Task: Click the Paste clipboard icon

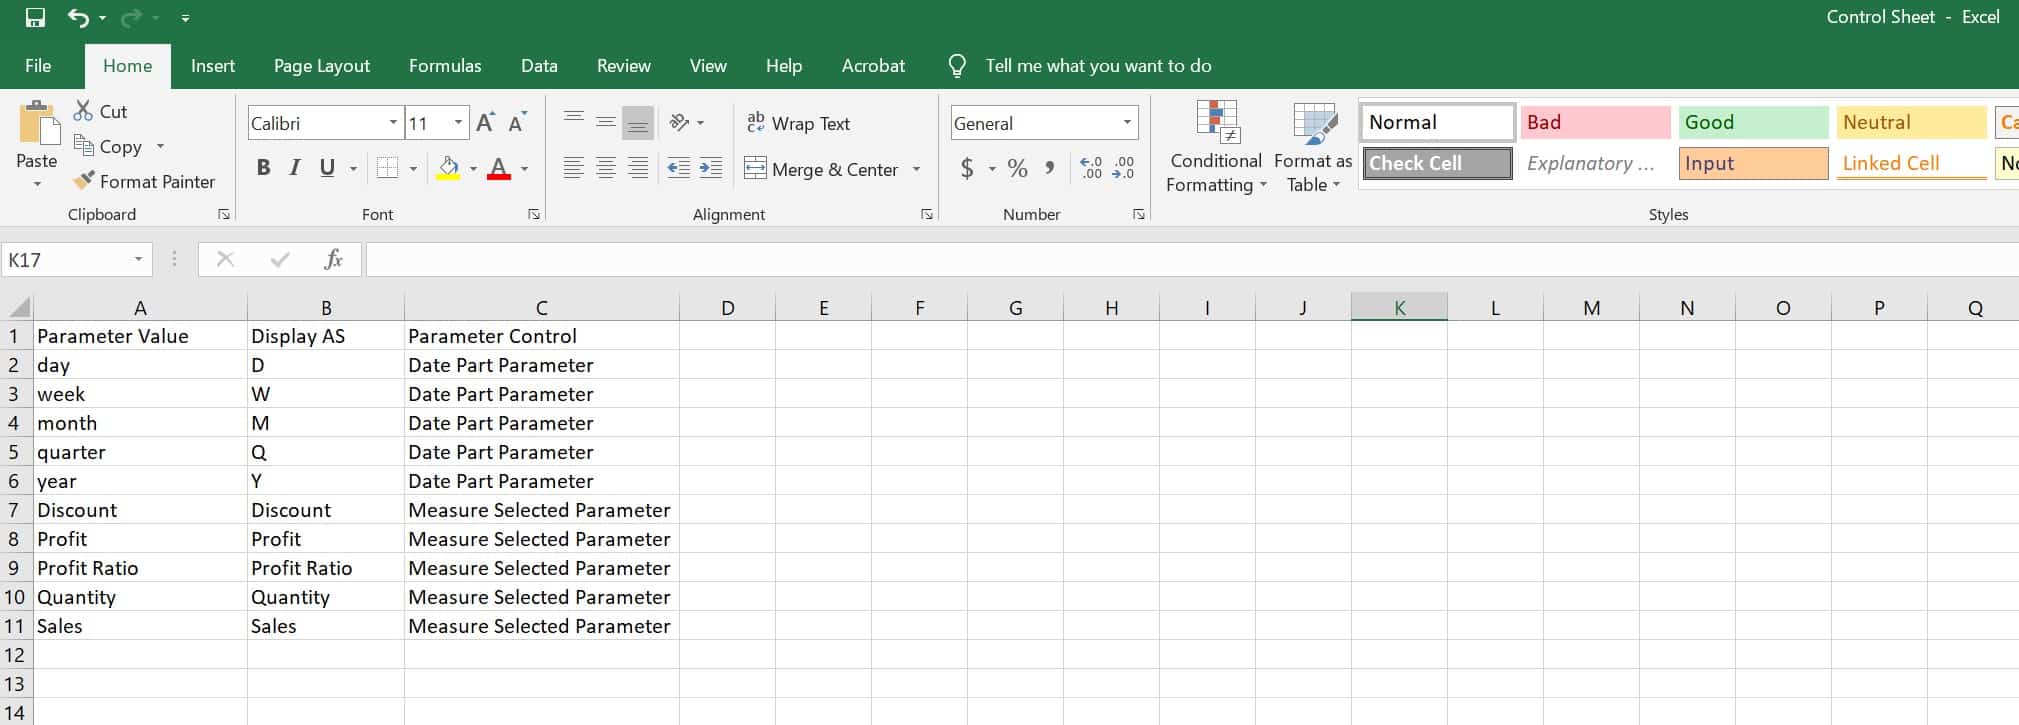Action: [x=38, y=124]
